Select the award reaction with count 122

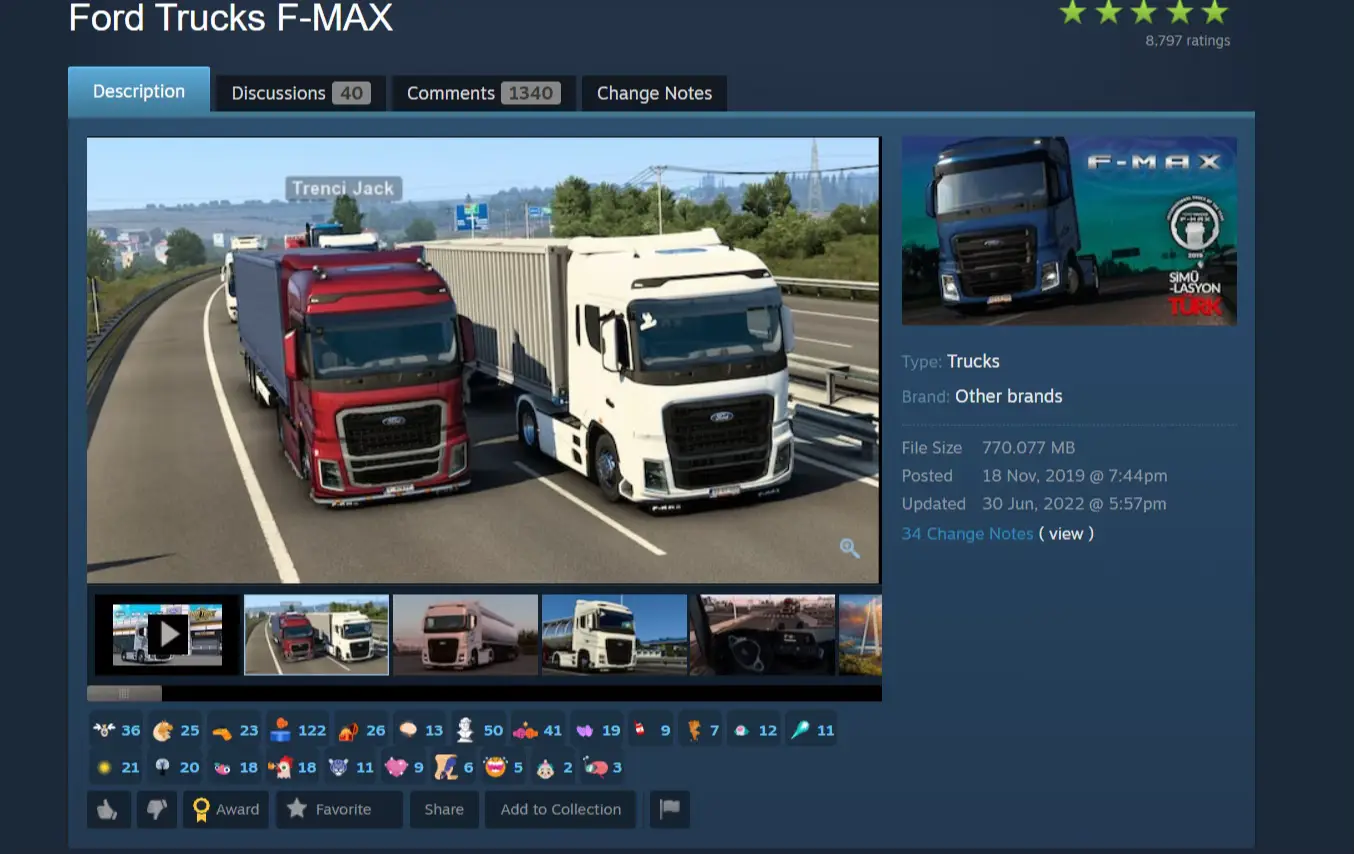tap(299, 730)
